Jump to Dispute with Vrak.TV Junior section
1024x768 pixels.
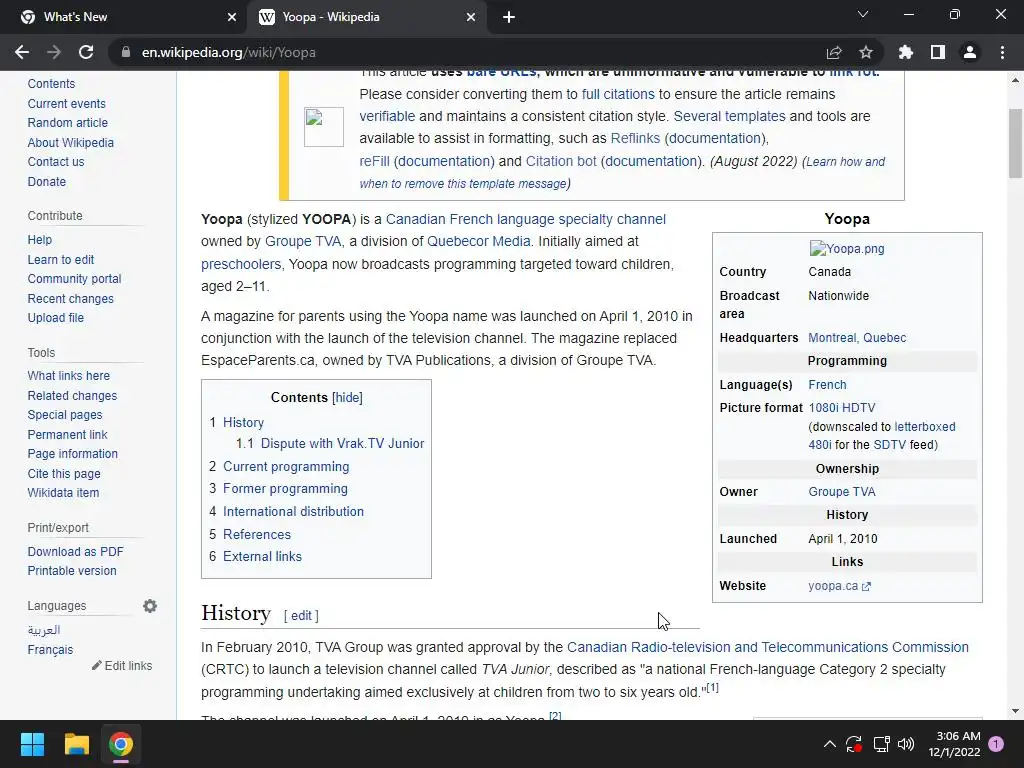(342, 443)
